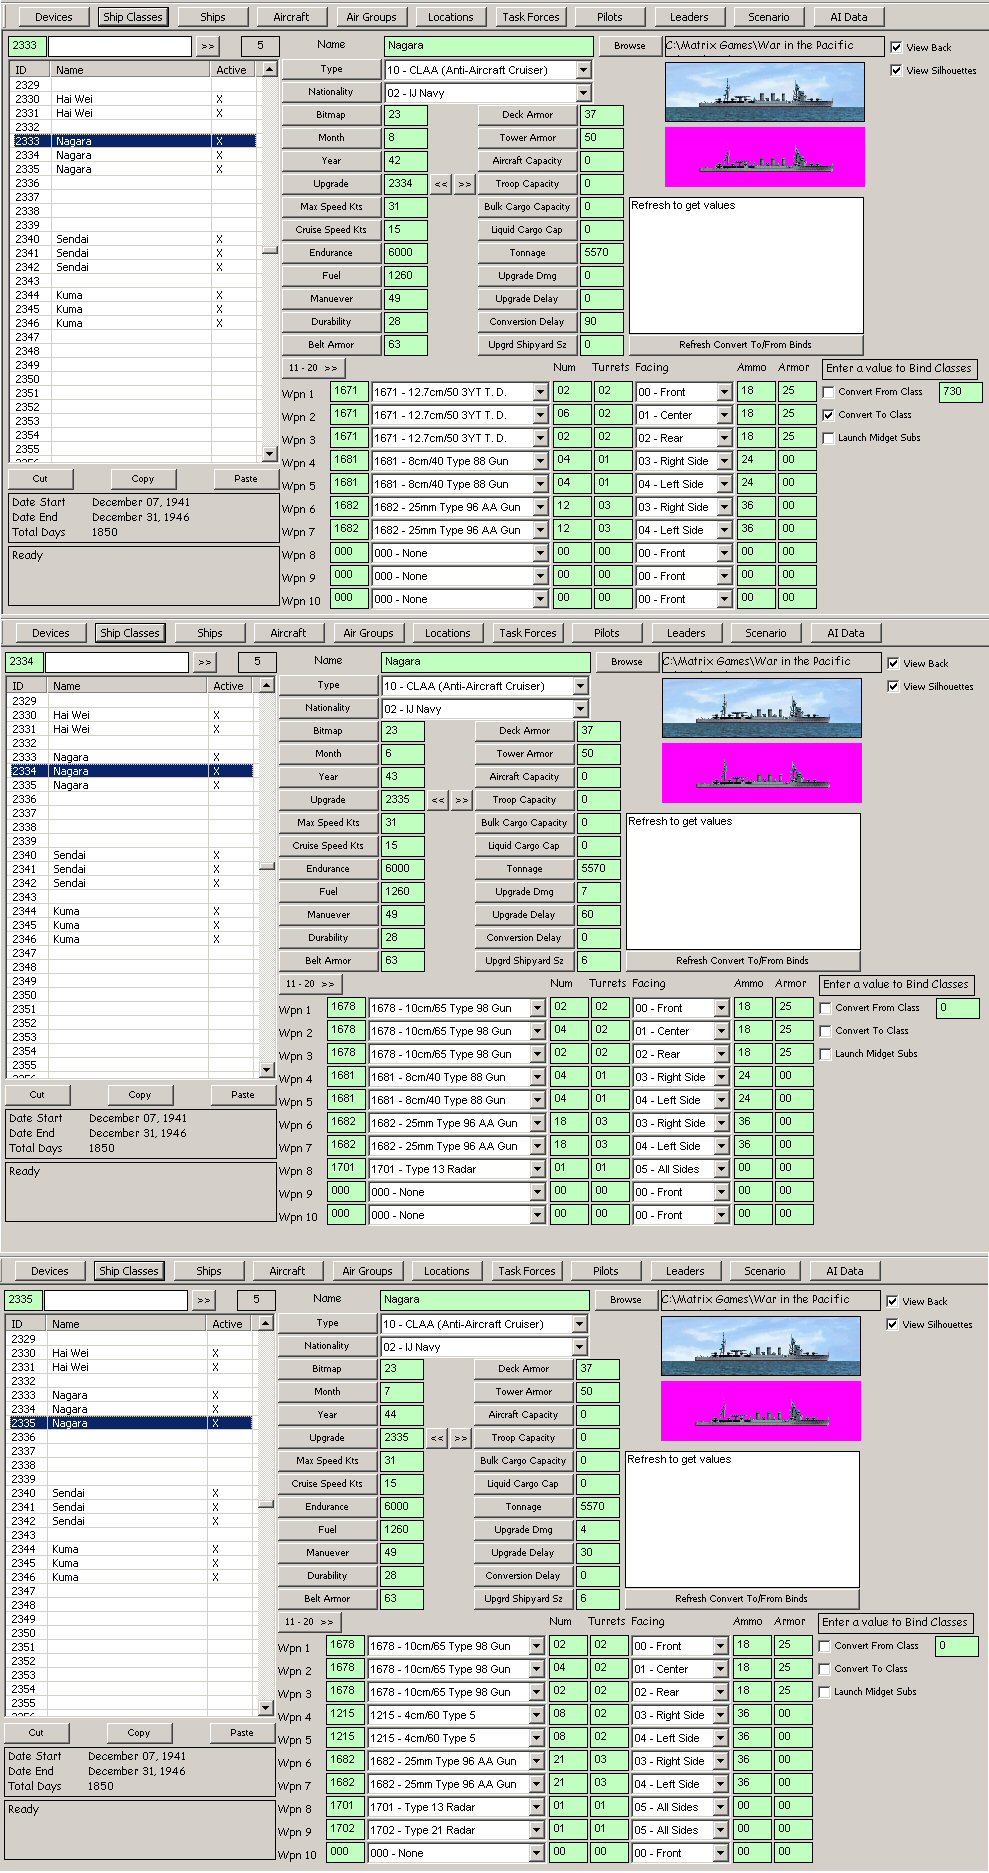Toggle View Back checkbox in panel 2333
The image size is (989, 1873).
click(896, 47)
